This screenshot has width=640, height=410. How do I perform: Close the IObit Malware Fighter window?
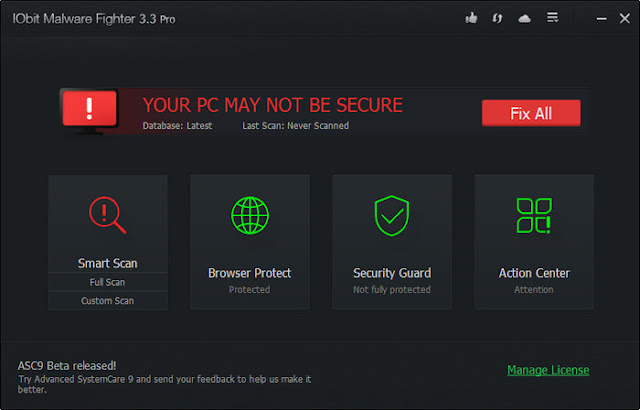tap(624, 18)
